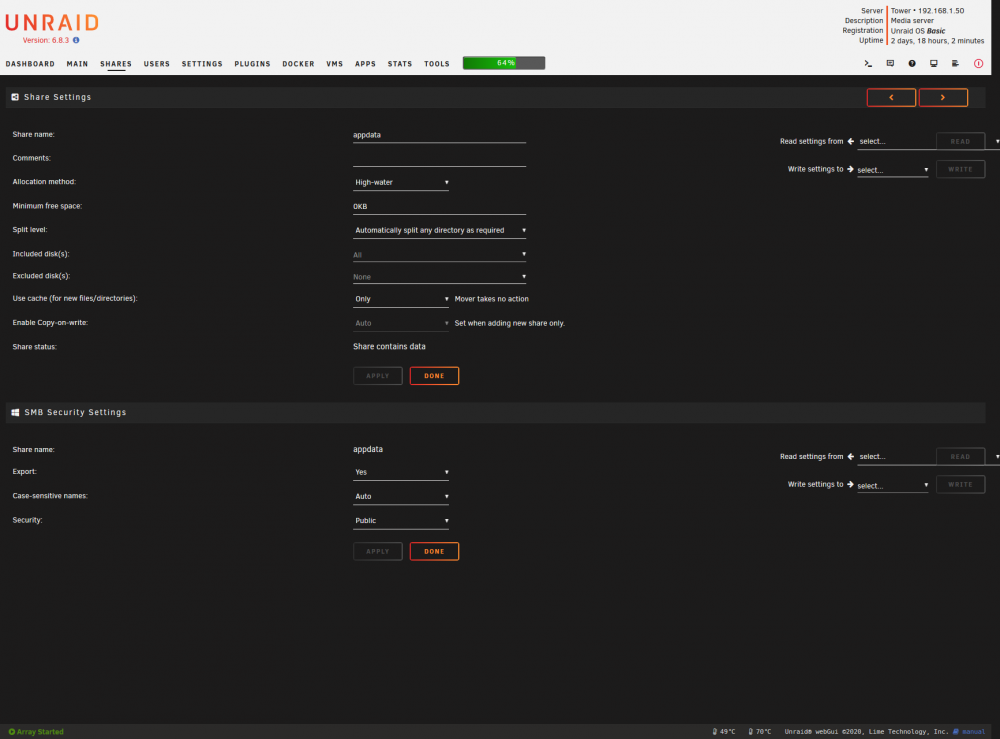Click the Windows icon beside SMB Security Settings
The width and height of the screenshot is (1000, 739).
click(x=15, y=413)
